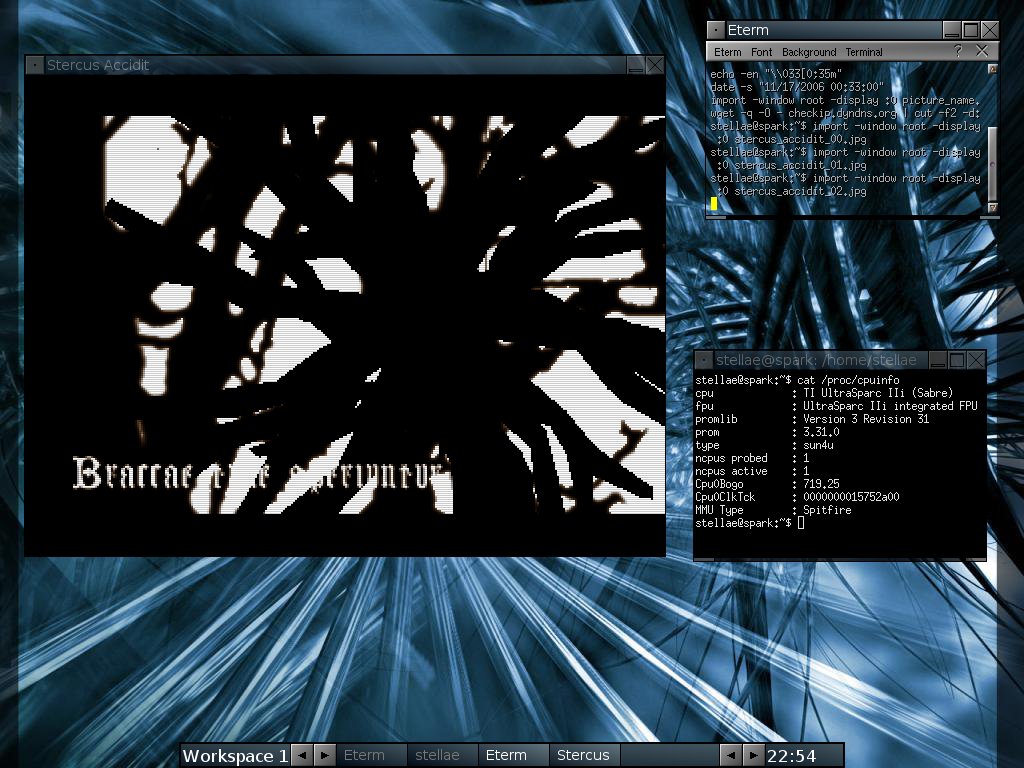Open the Font menu in Eterm
1024x768 pixels.
(761, 52)
